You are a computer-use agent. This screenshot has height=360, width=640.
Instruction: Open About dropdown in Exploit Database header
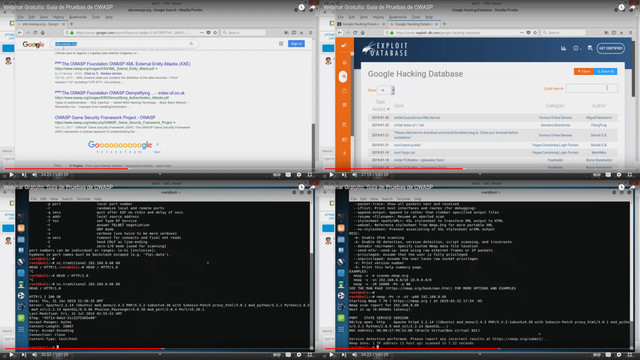(x=576, y=48)
